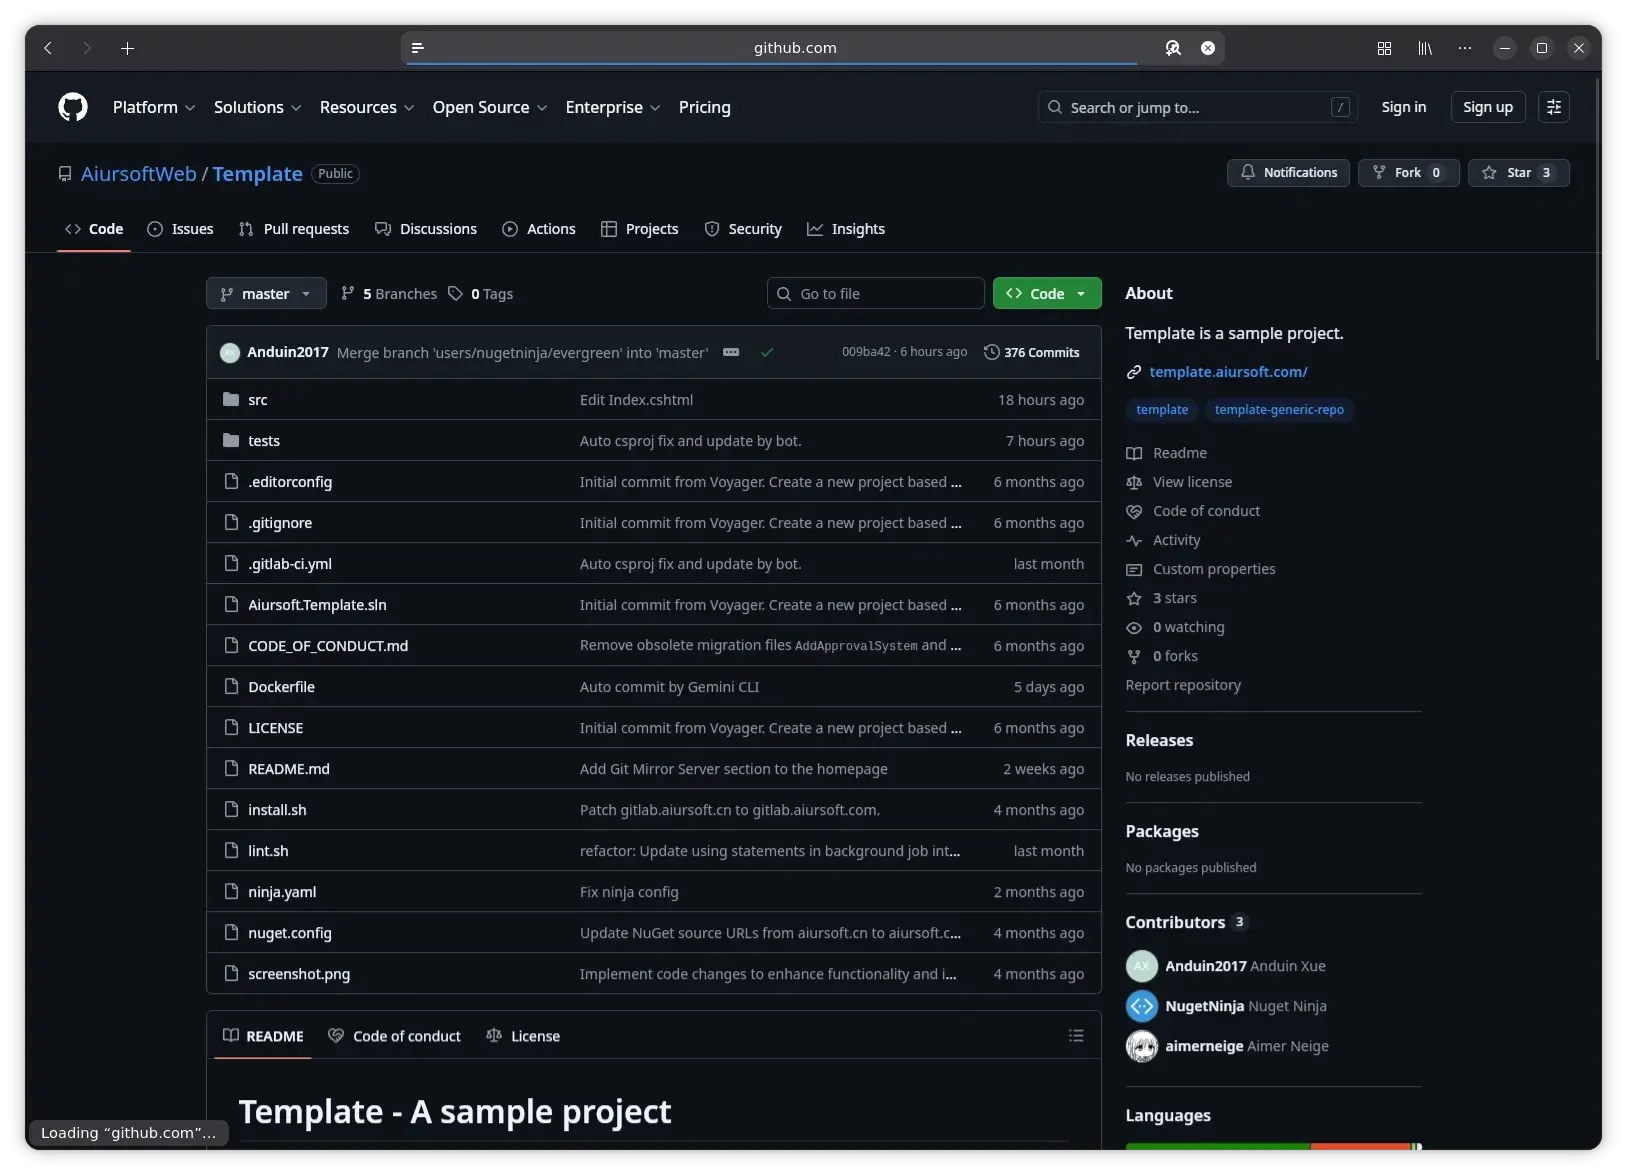Click inside the Go to file field

[x=875, y=293]
